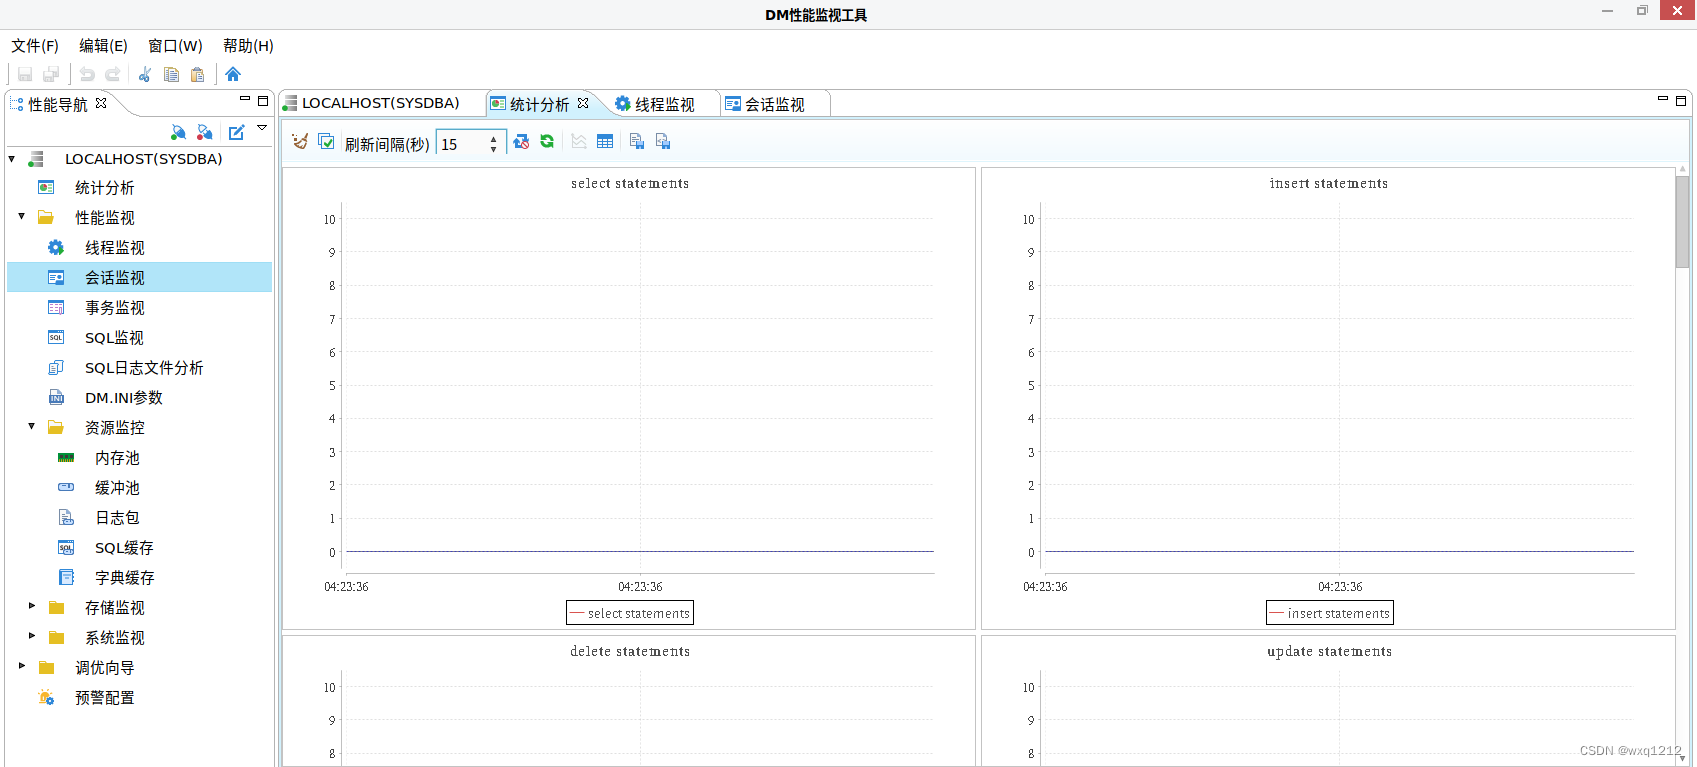This screenshot has width=1697, height=767.
Task: Select 日志包 tree item
Action: 117,518
